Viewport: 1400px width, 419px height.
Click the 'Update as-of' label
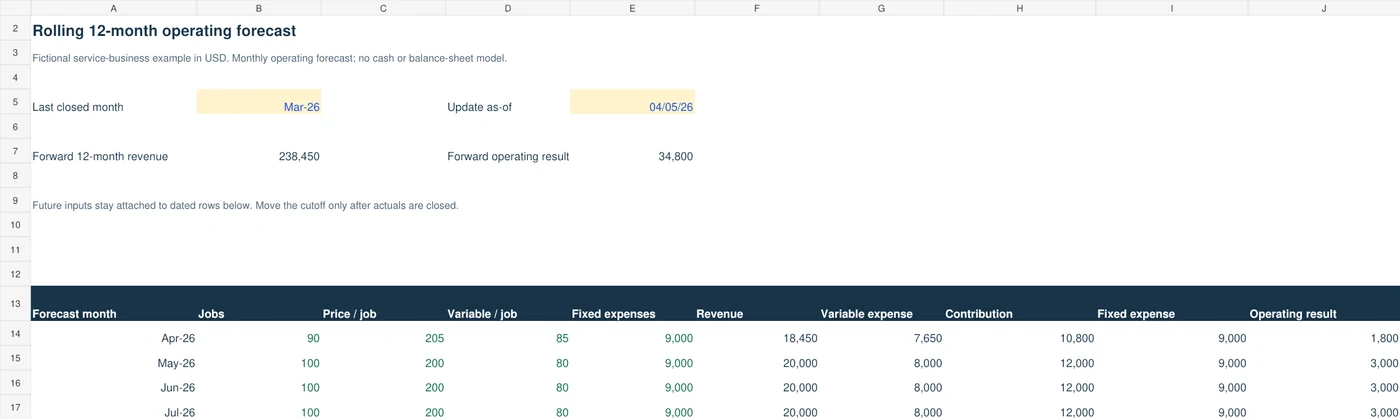click(x=479, y=107)
